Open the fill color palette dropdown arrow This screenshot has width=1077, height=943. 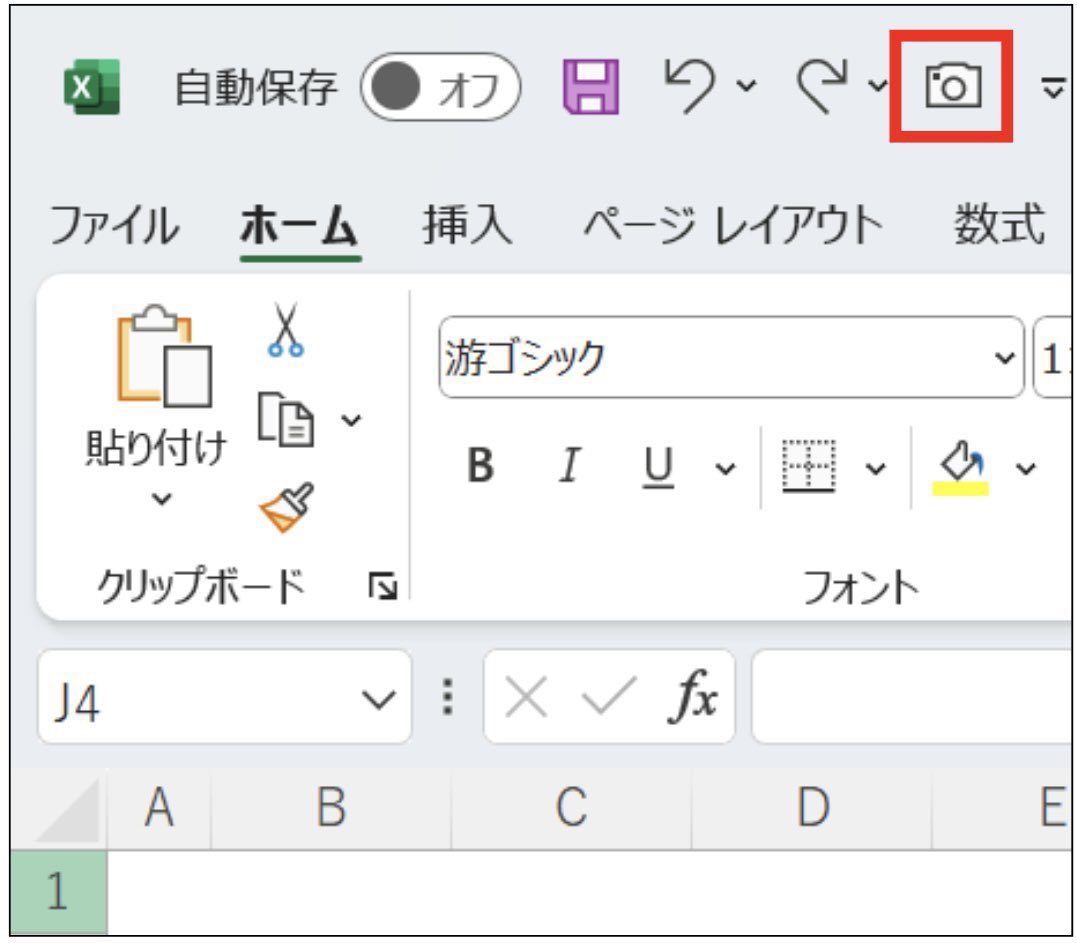(x=1026, y=468)
